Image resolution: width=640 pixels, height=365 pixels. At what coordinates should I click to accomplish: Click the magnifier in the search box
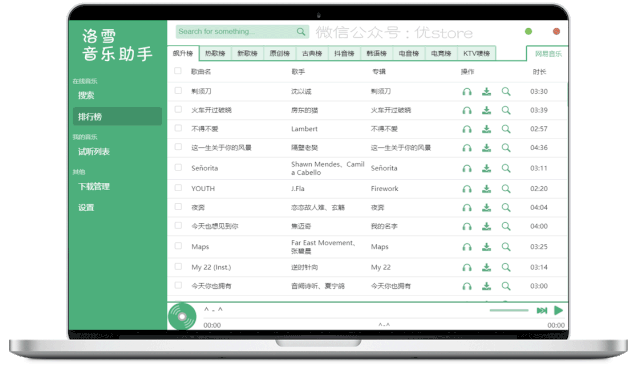point(301,31)
